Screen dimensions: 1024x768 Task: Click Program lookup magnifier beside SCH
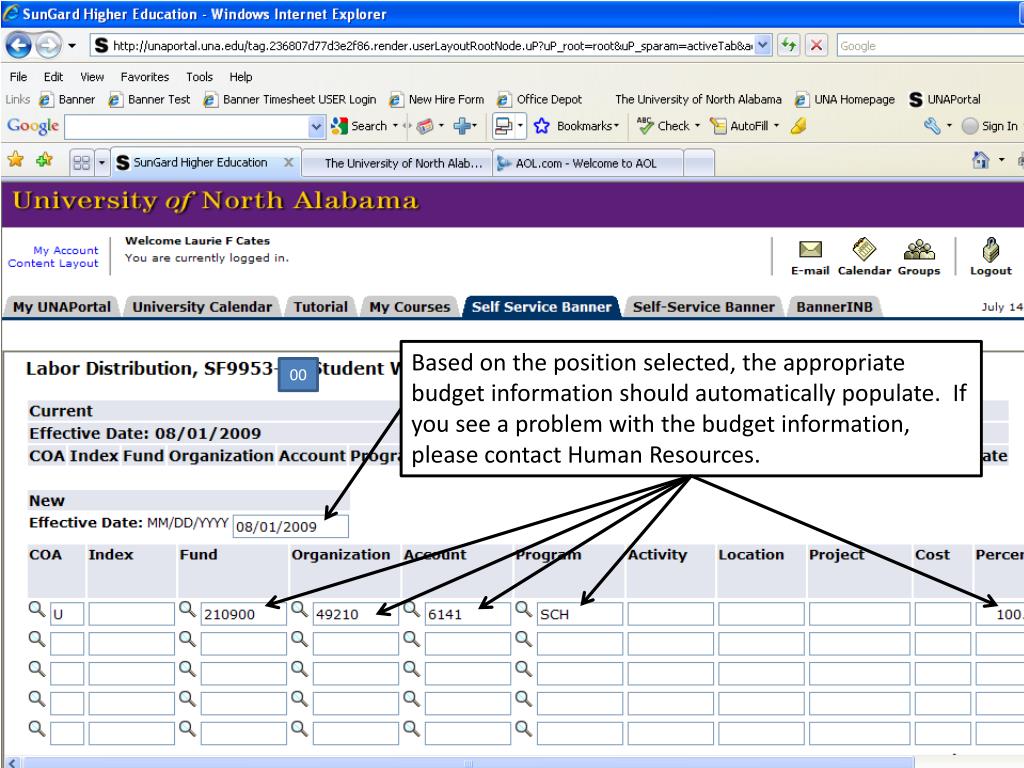coord(524,609)
